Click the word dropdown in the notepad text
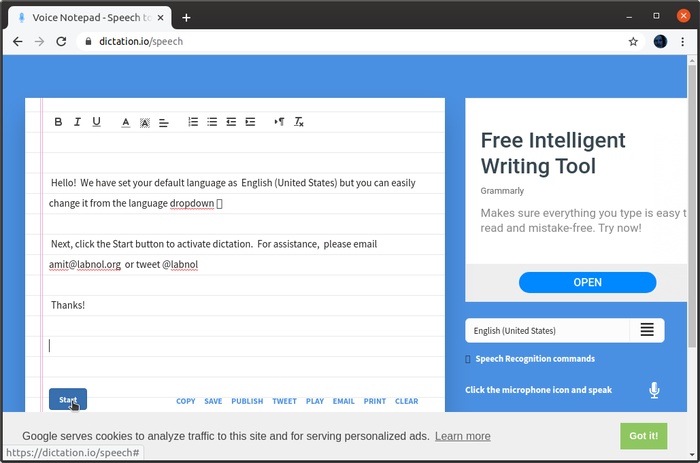 pyautogui.click(x=192, y=204)
